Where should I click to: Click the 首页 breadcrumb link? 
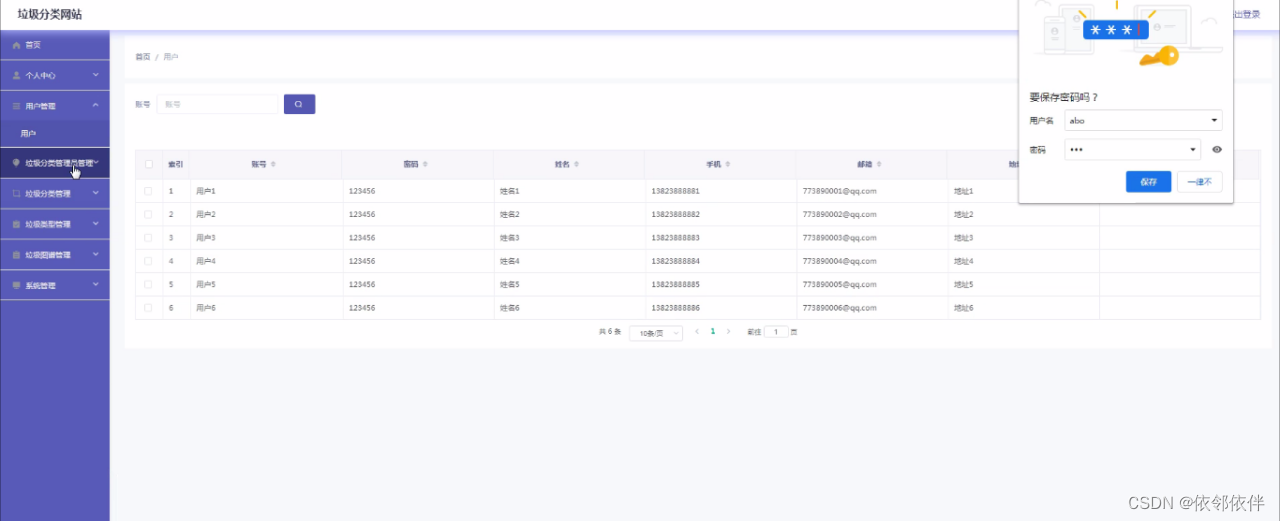(x=143, y=57)
